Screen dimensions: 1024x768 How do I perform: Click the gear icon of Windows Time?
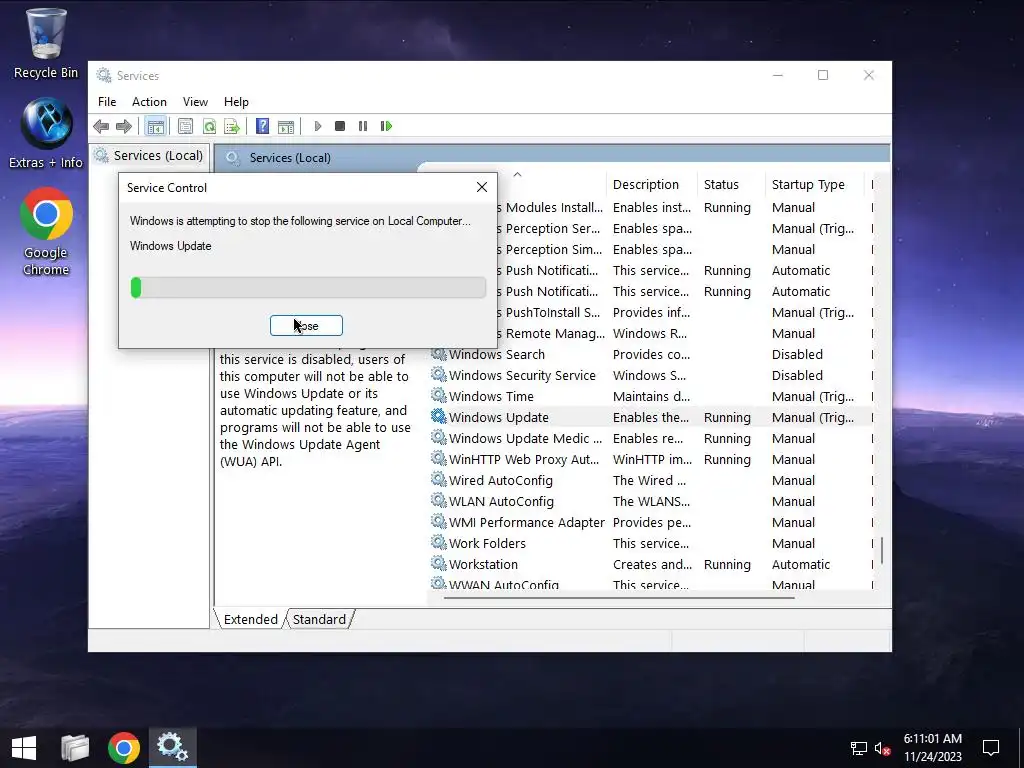tap(439, 396)
